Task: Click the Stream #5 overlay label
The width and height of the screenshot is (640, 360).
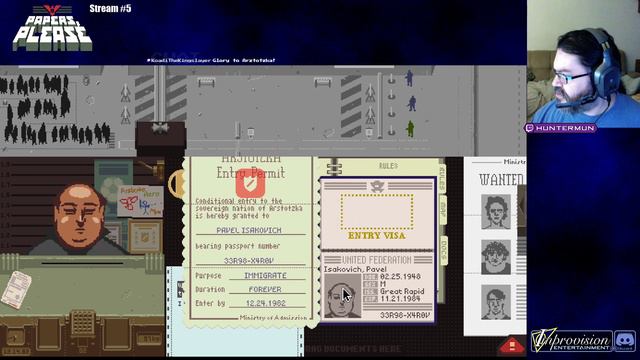Action: click(110, 9)
